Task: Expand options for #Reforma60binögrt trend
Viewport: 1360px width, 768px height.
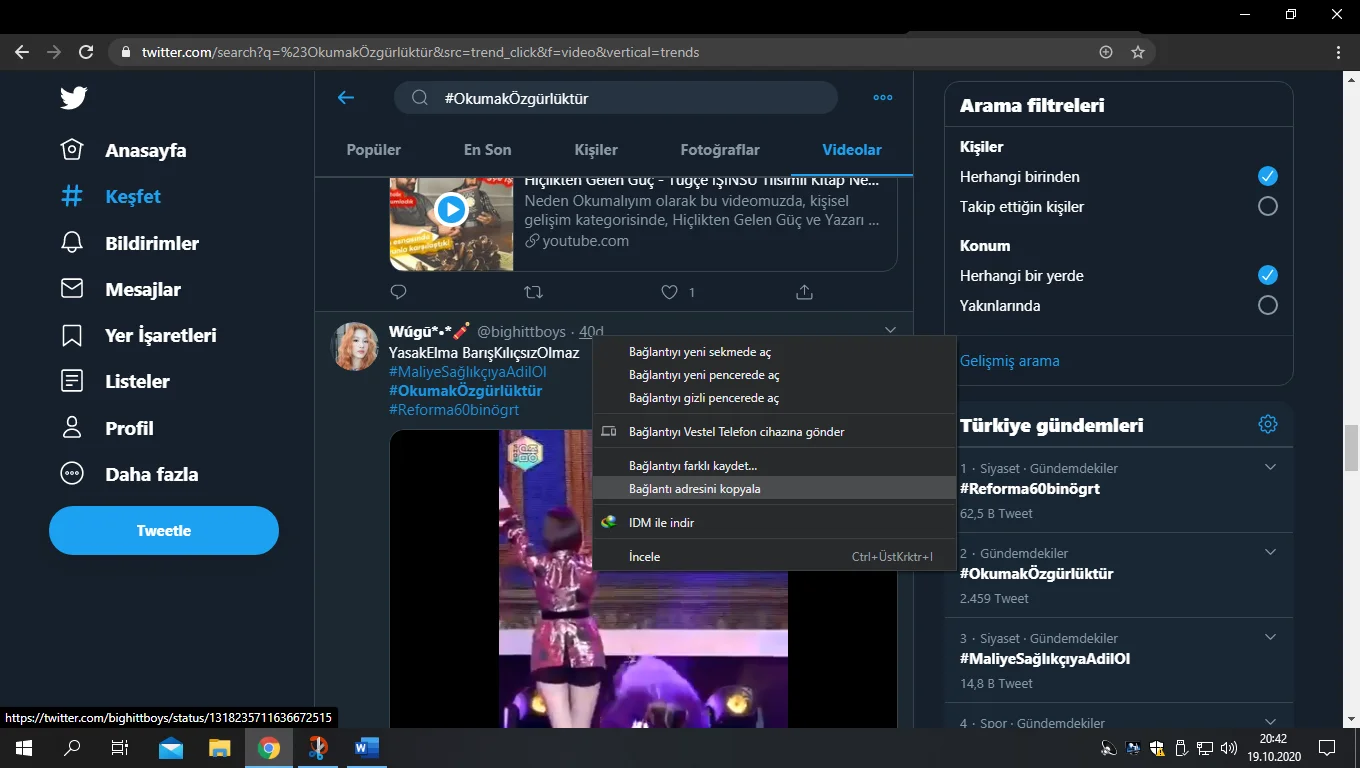Action: coord(1270,468)
